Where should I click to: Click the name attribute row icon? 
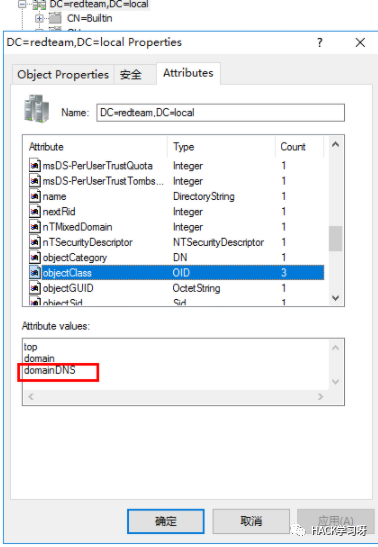click(x=35, y=196)
